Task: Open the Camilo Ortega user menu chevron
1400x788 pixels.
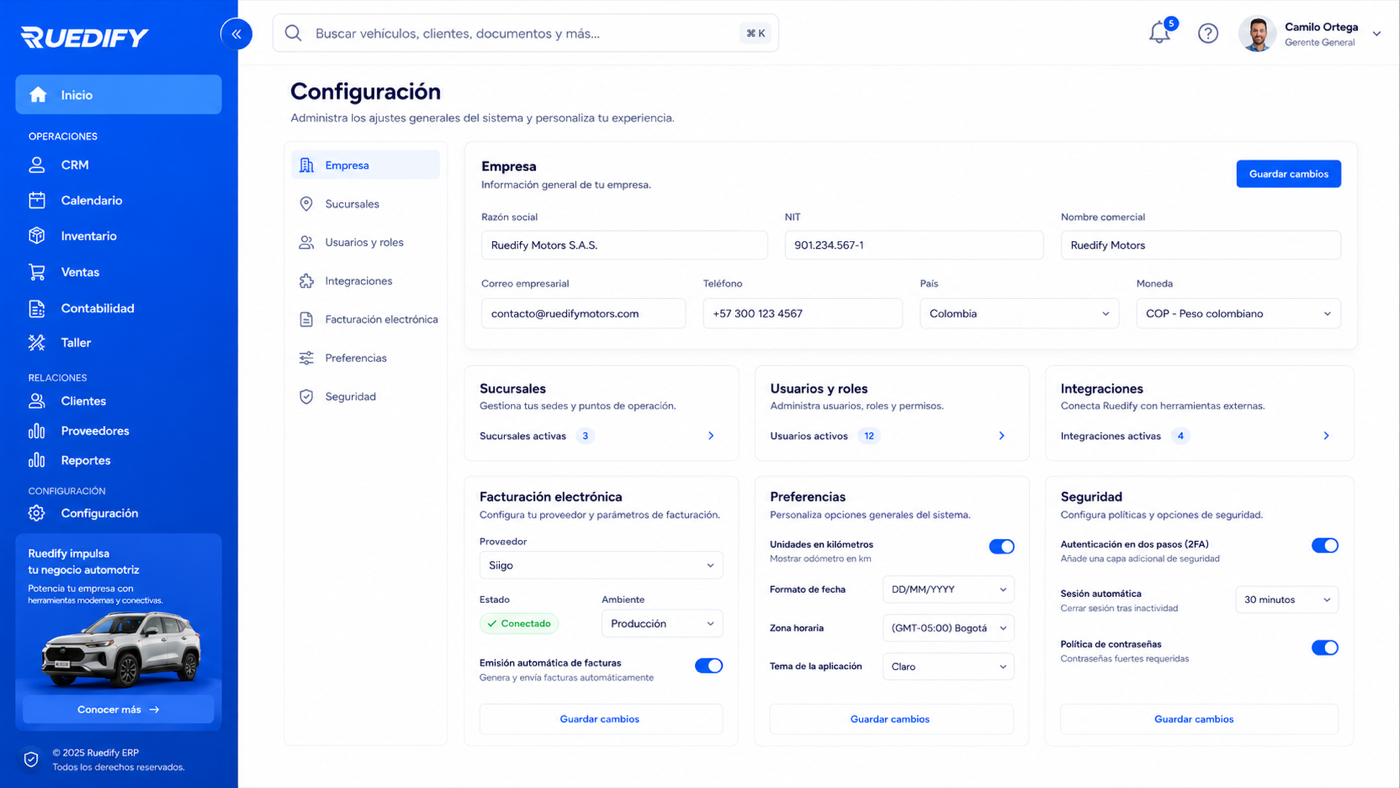Action: pos(1376,34)
